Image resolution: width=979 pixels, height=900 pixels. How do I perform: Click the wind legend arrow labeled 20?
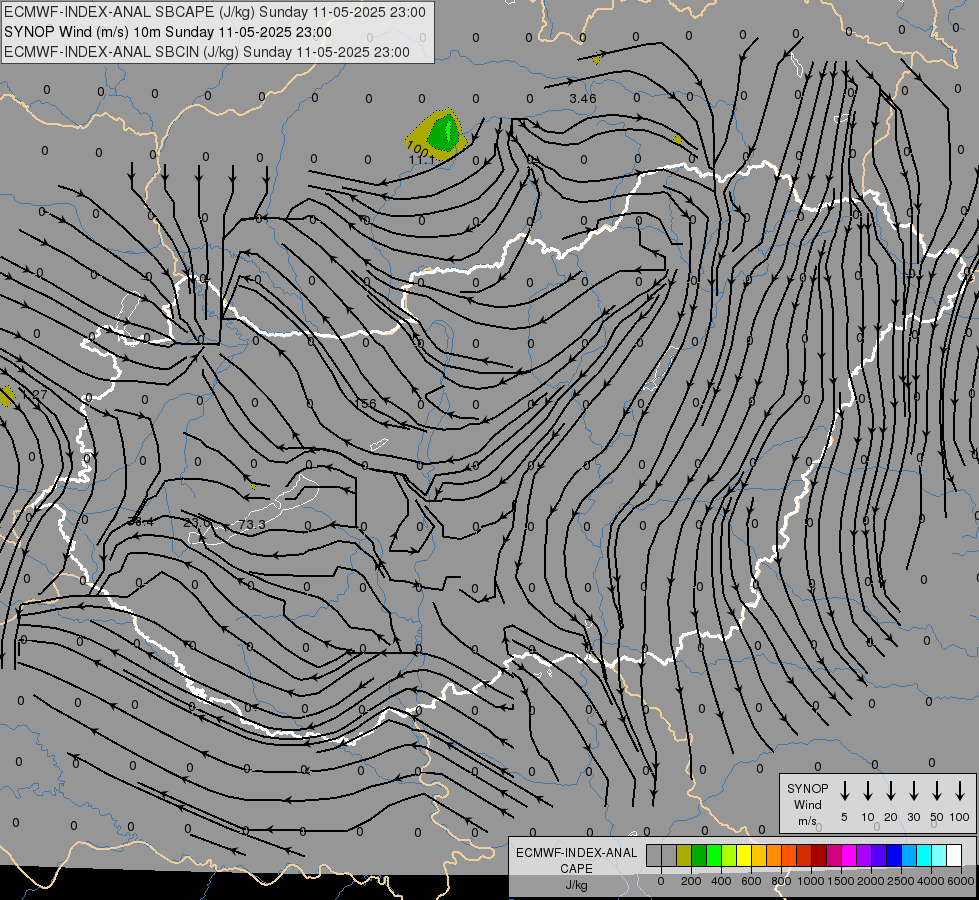(890, 791)
